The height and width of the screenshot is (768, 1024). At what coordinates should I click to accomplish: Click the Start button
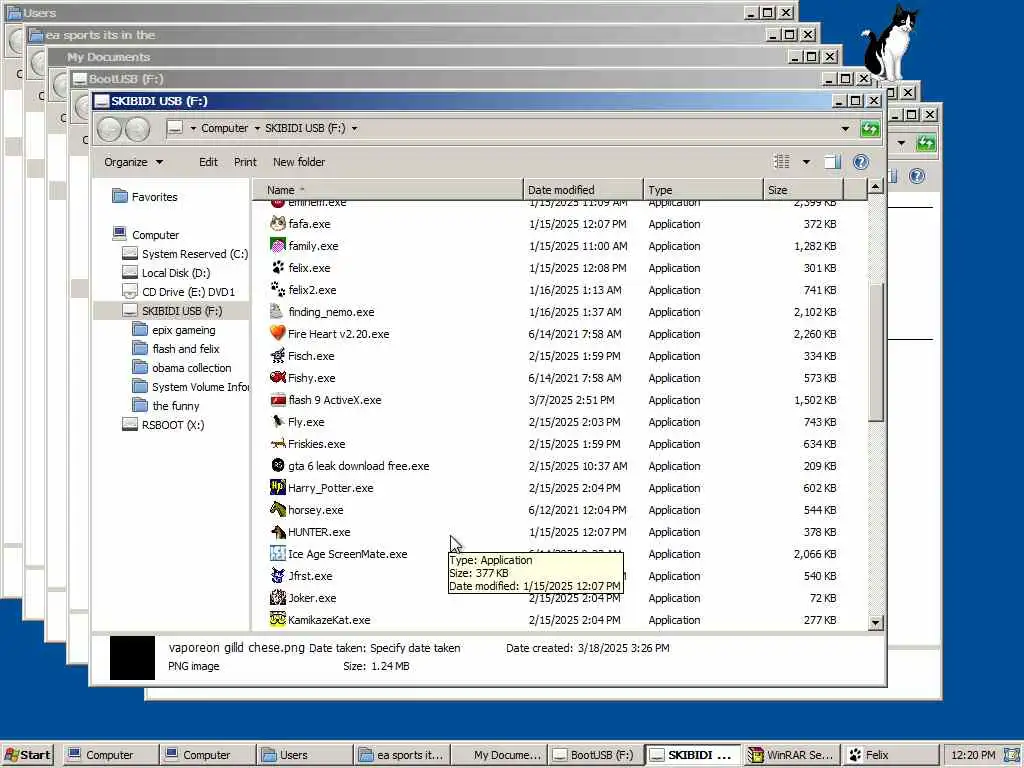tap(27, 755)
